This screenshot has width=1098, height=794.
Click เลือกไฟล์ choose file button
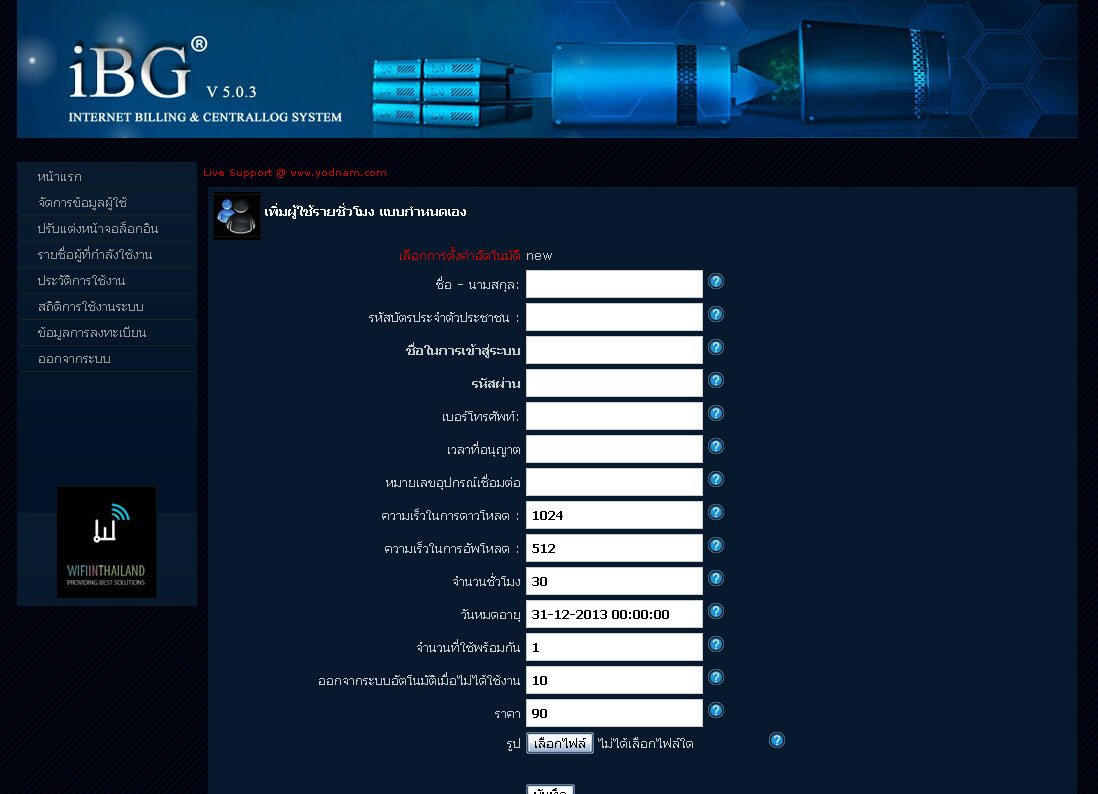560,743
